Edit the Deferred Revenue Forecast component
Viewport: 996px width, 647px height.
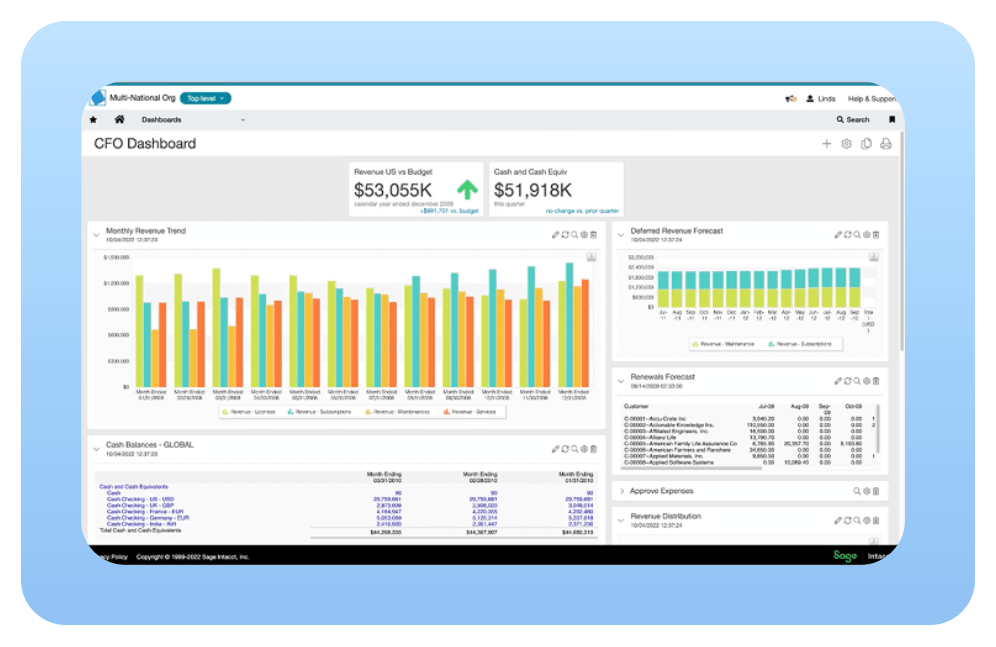(838, 235)
